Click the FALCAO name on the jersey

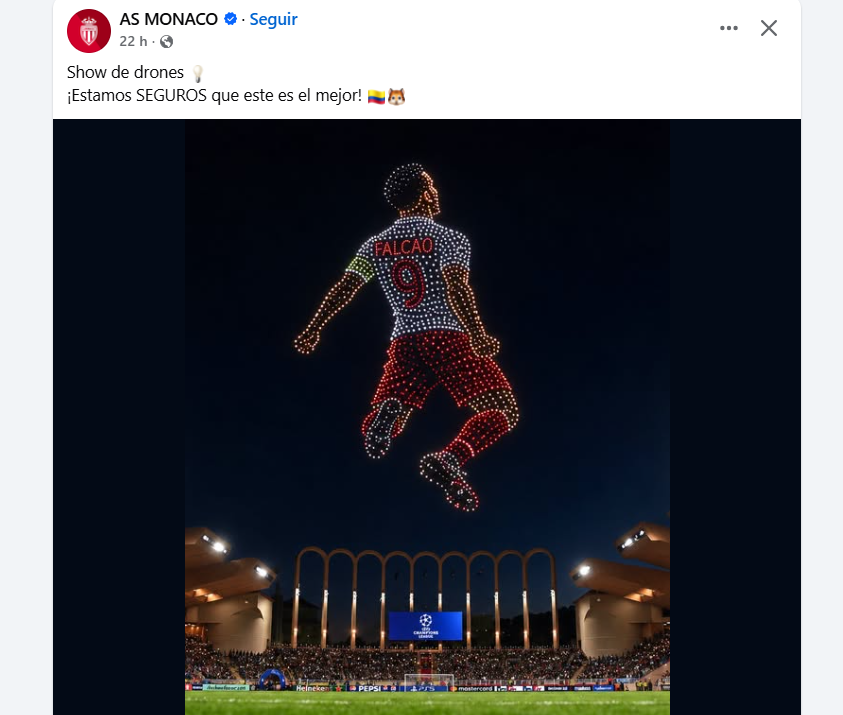coord(404,247)
